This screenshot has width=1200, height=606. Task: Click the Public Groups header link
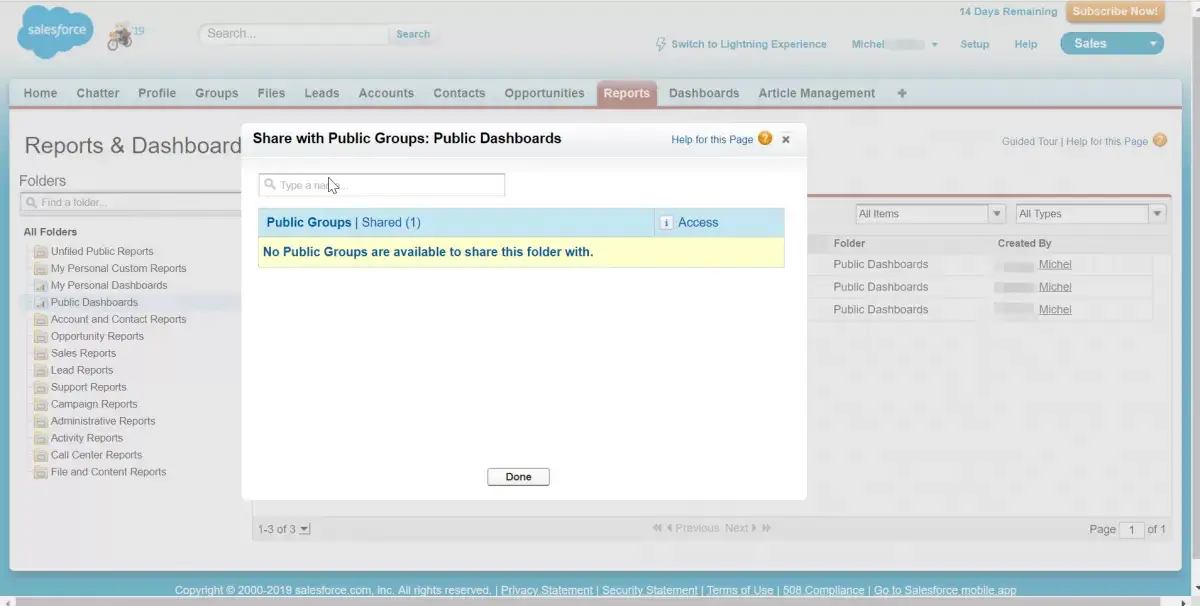click(309, 222)
